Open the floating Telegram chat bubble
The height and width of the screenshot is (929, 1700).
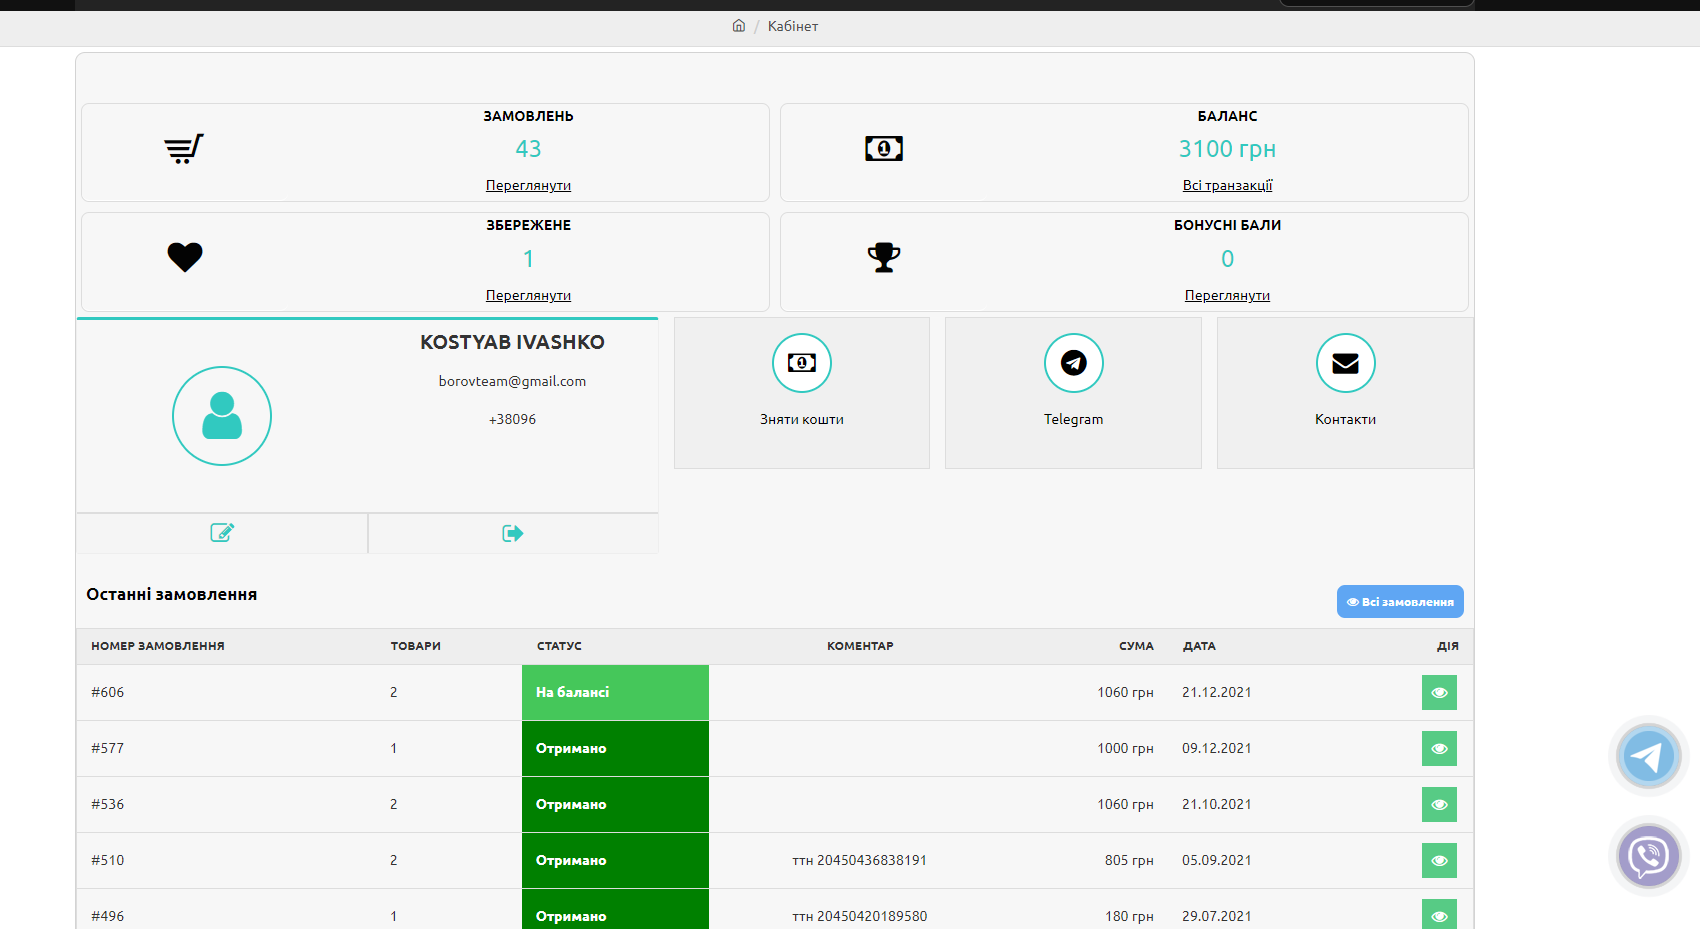[x=1648, y=757]
